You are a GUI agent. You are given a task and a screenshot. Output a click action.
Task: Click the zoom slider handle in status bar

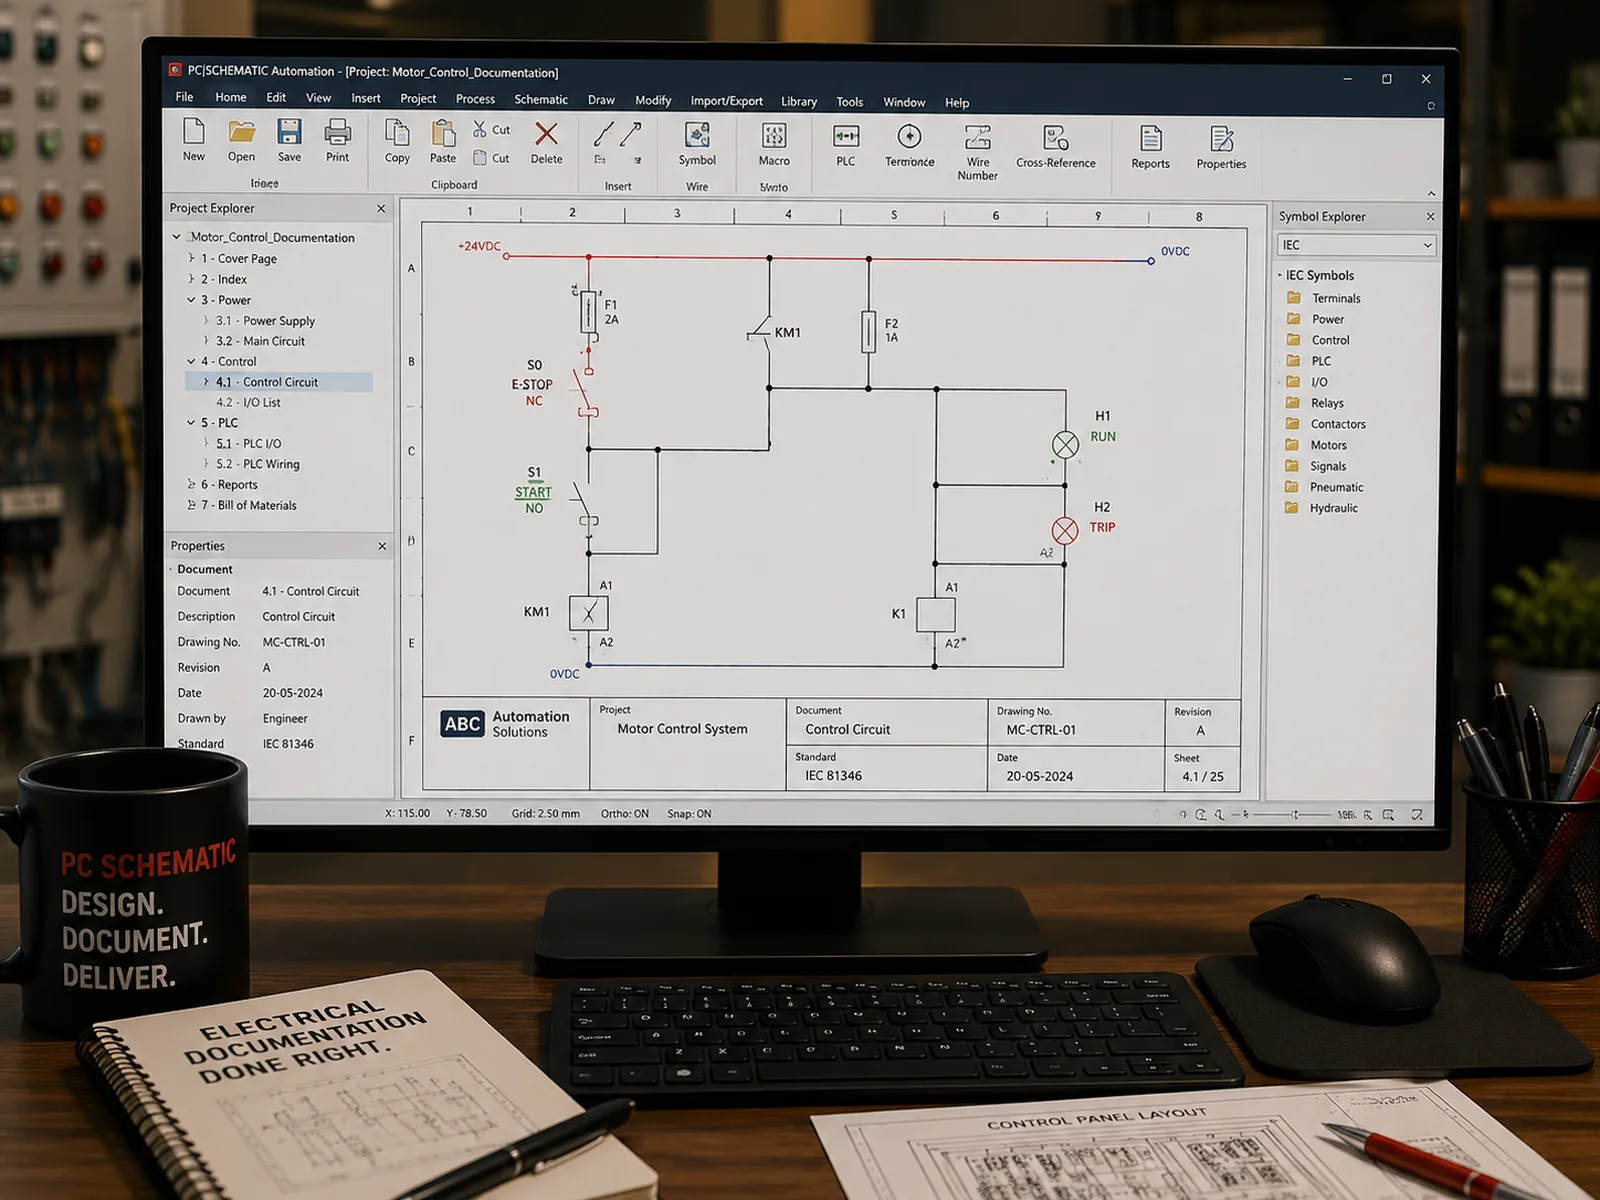(1295, 815)
